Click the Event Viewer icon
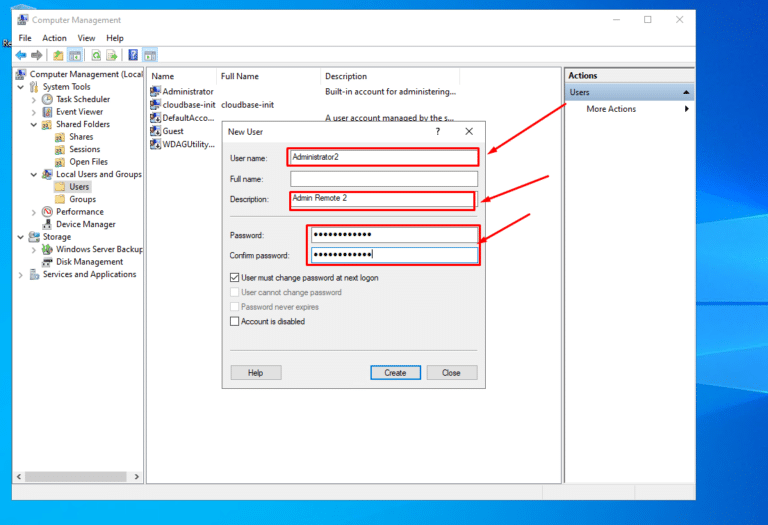Screen dimensions: 768x525 (47, 112)
